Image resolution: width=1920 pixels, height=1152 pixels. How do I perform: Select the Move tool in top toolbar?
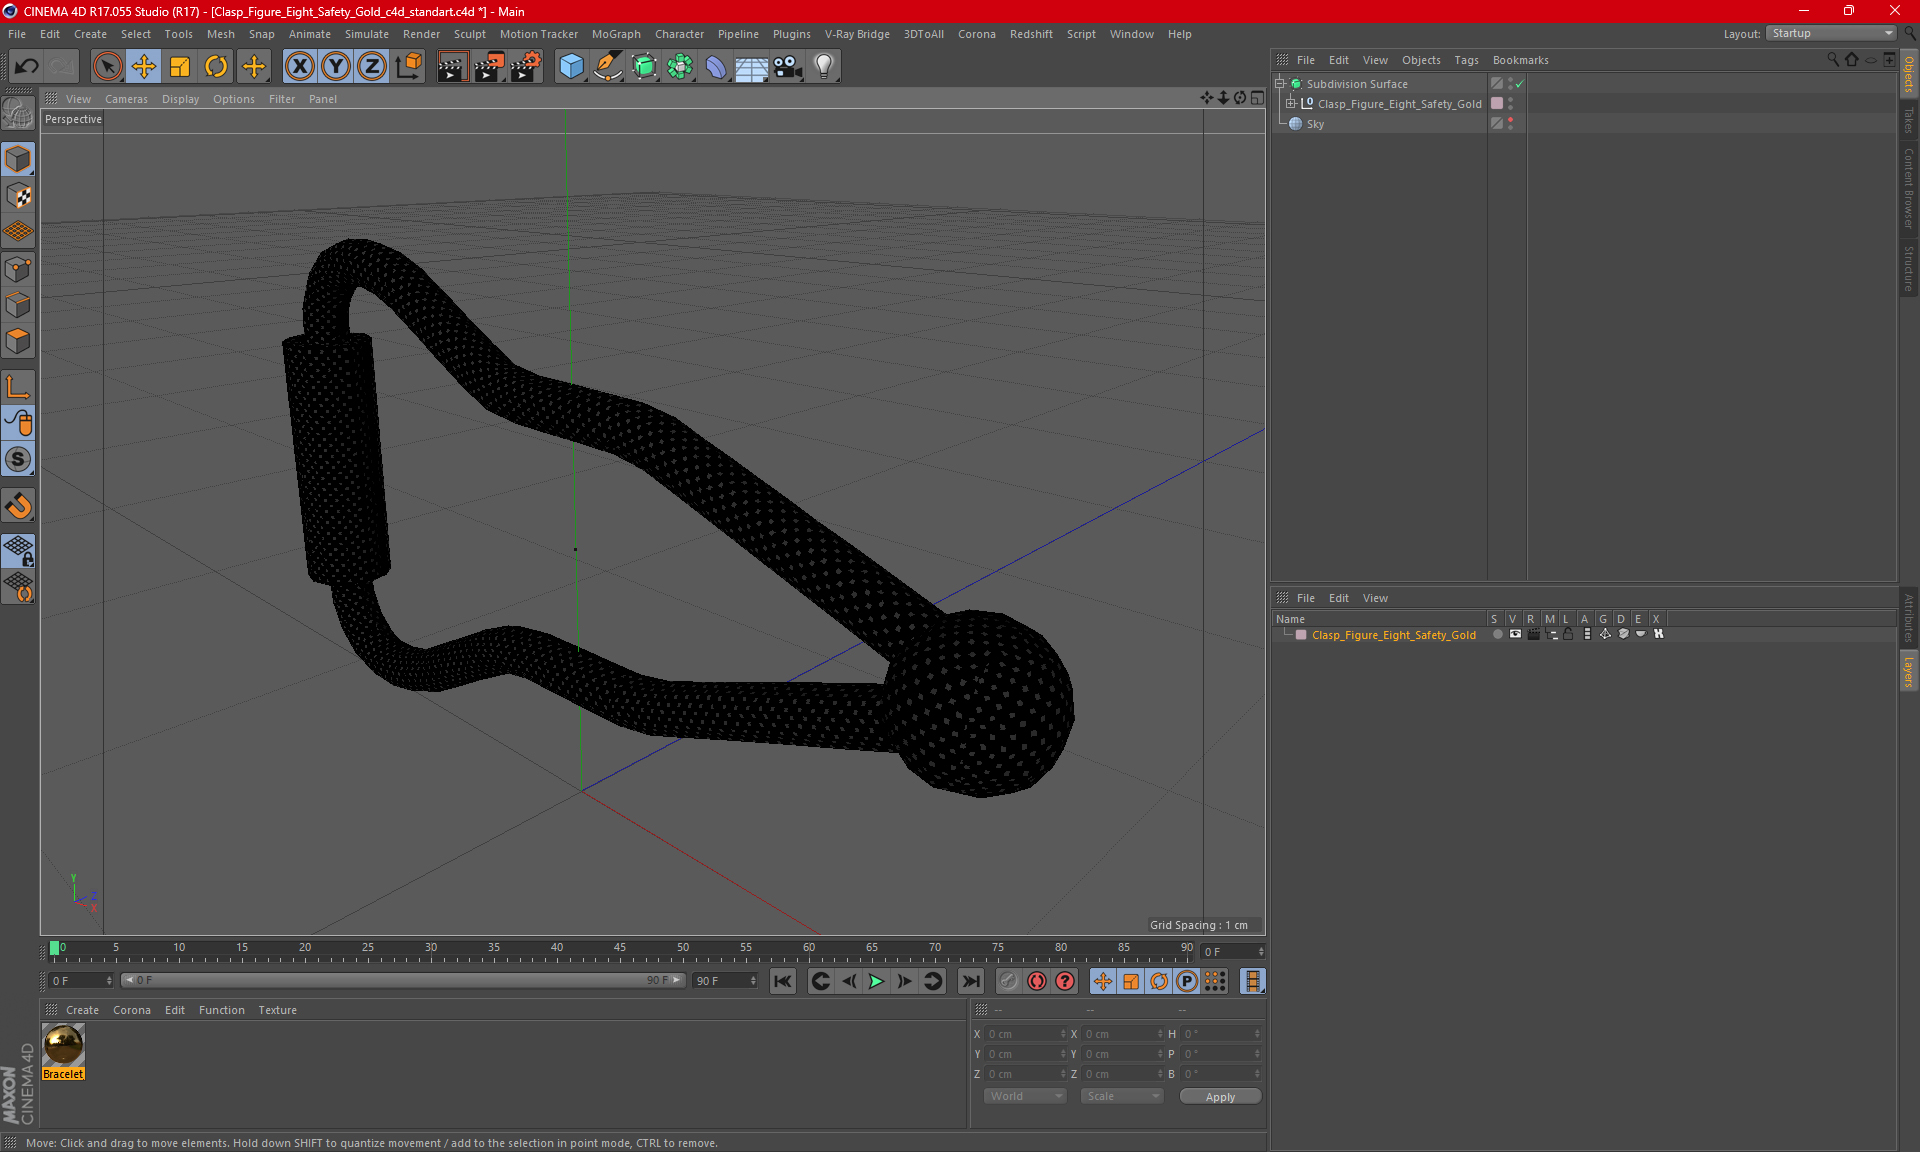point(144,67)
